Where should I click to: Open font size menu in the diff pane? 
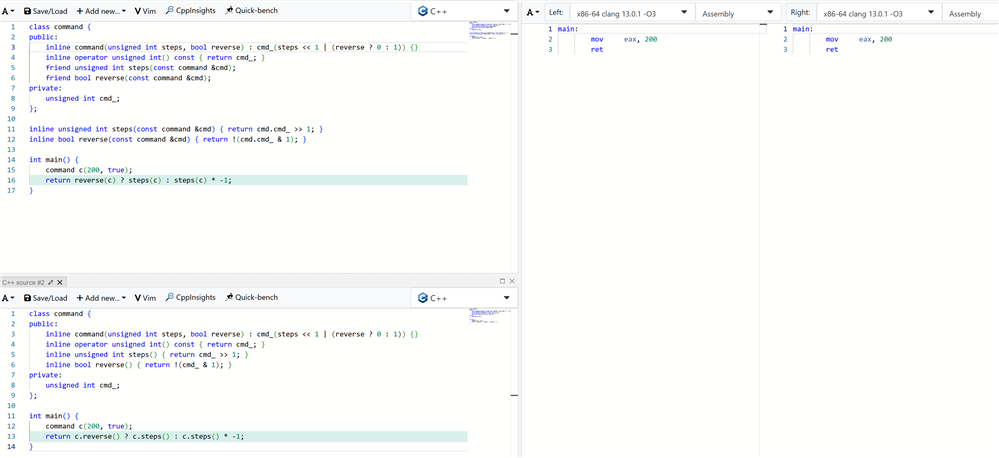pyautogui.click(x=533, y=13)
